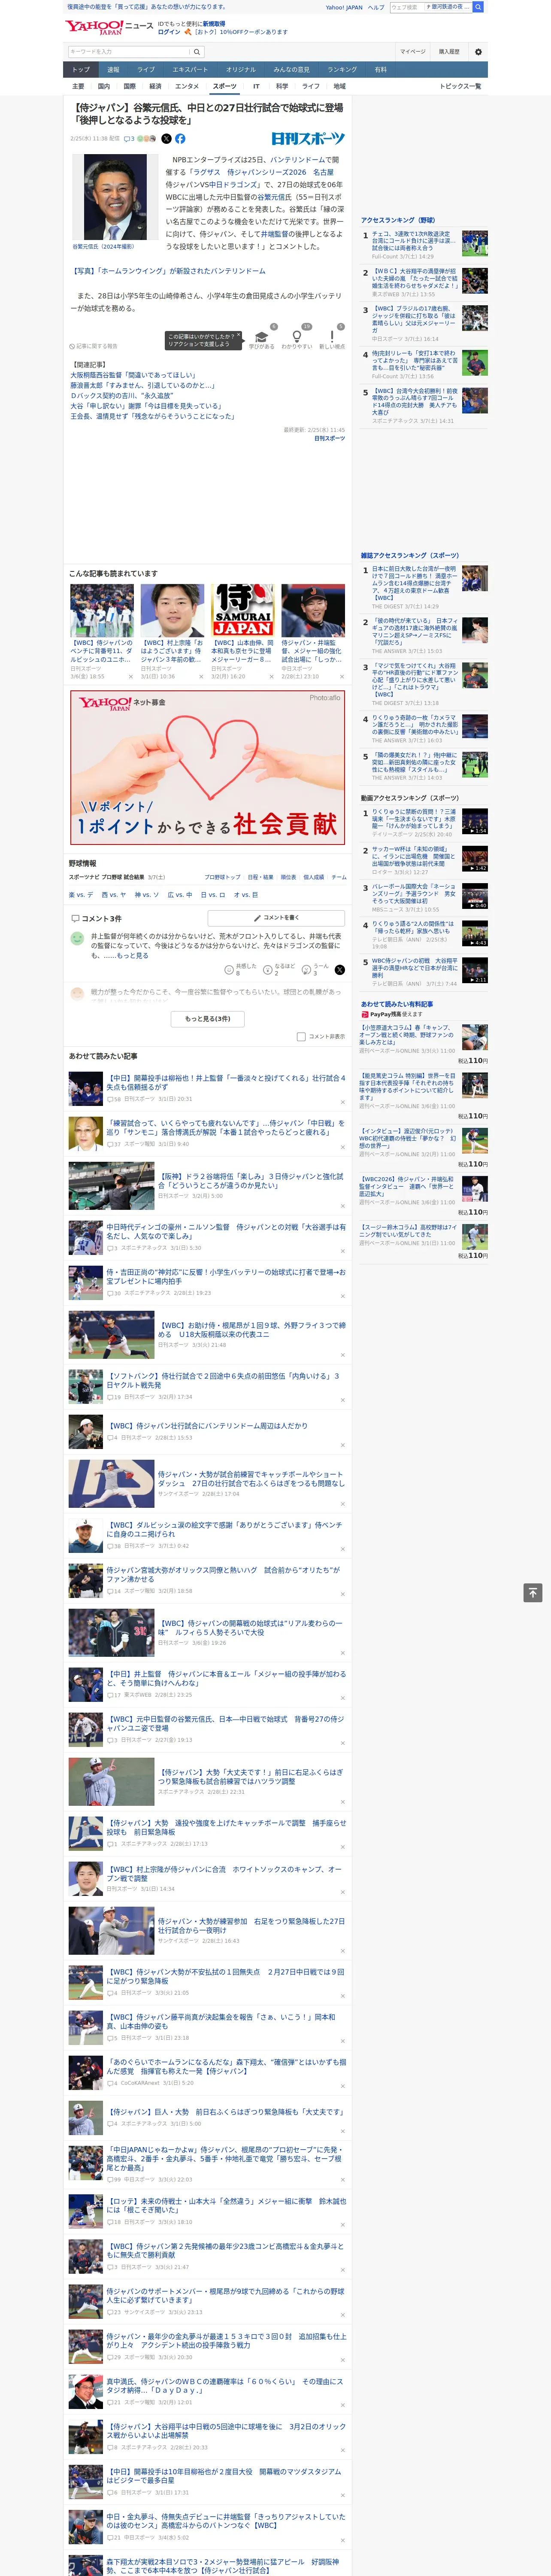Click the Yahoo ネット募金 heart banner ad
This screenshot has height=2576, width=551.
pyautogui.click(x=208, y=769)
